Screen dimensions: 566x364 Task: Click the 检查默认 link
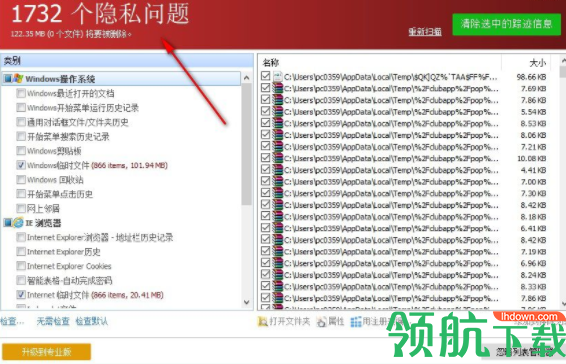92,321
